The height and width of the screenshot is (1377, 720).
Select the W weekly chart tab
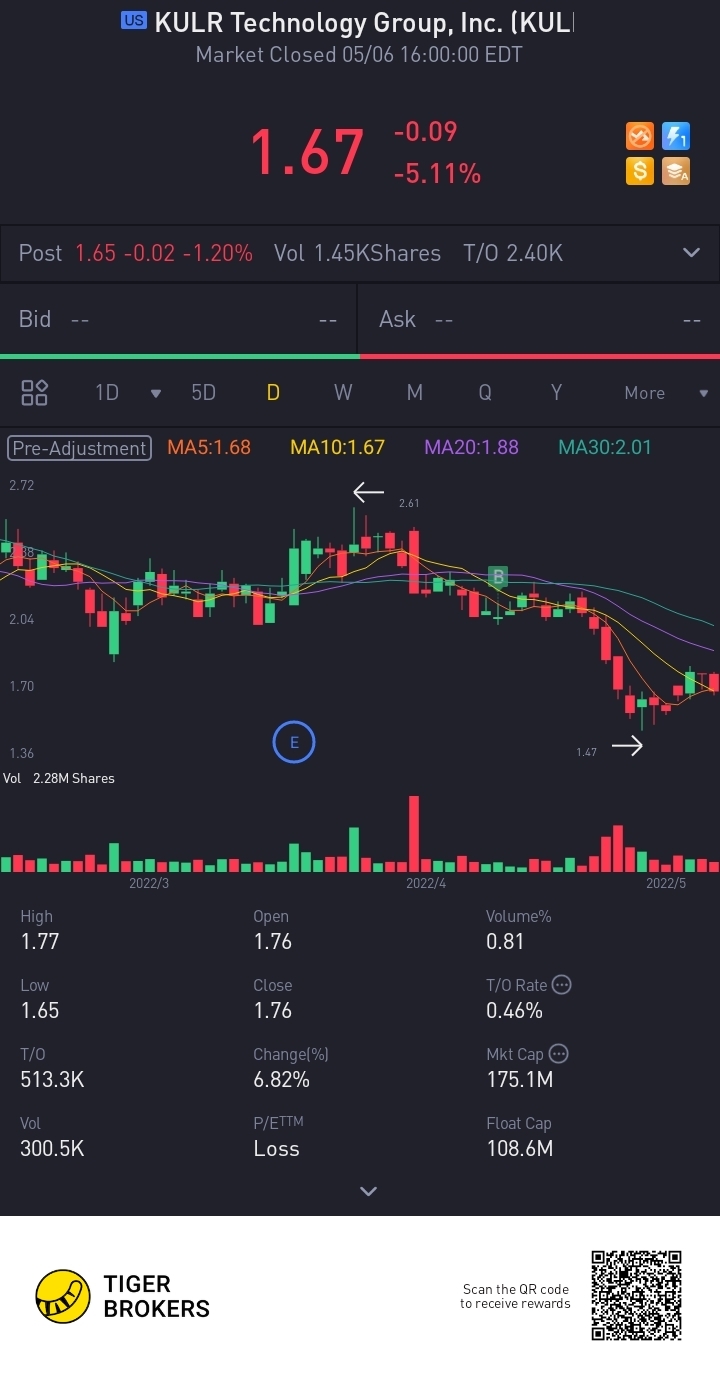[x=343, y=393]
